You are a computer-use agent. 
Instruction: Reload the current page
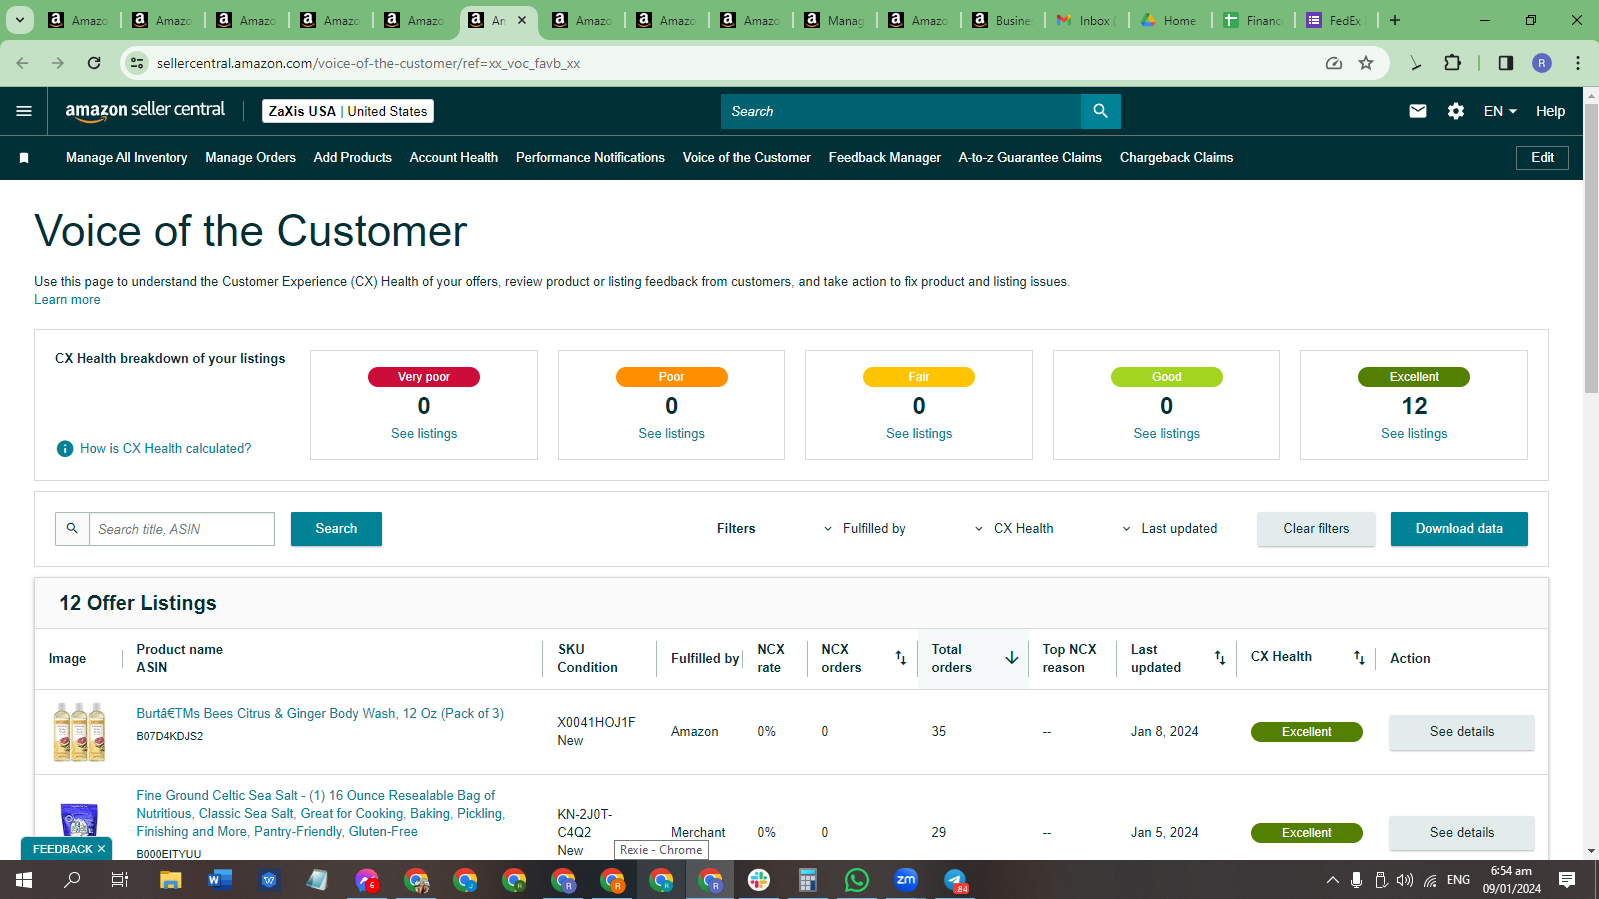pyautogui.click(x=94, y=63)
